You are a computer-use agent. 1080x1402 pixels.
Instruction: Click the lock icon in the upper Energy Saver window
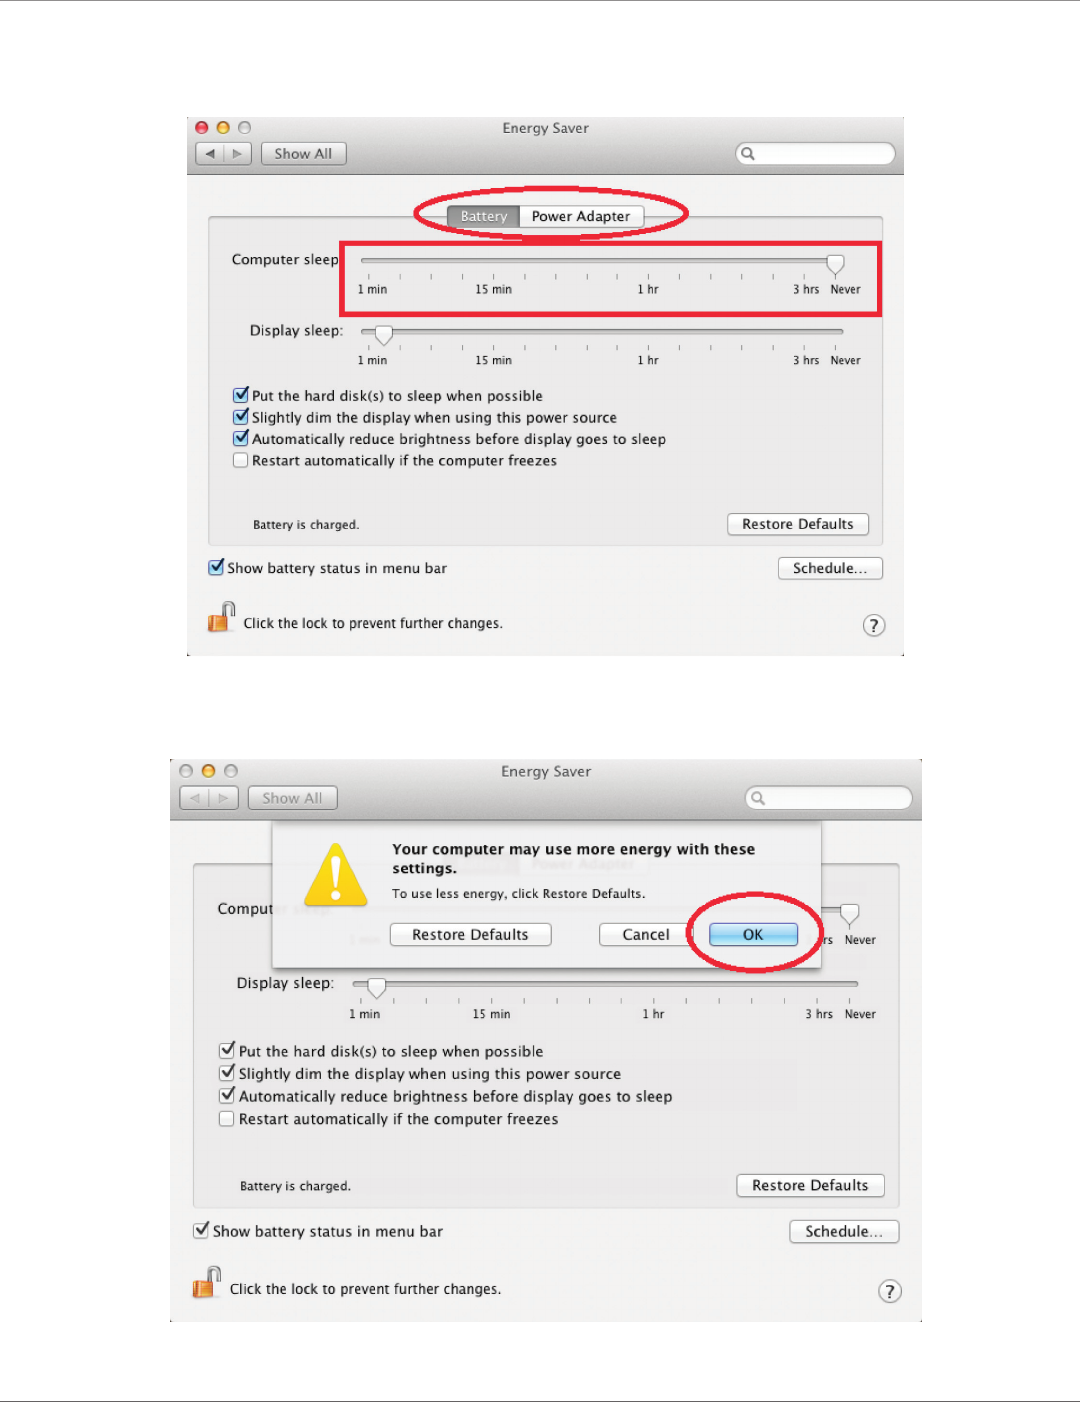pyautogui.click(x=221, y=617)
